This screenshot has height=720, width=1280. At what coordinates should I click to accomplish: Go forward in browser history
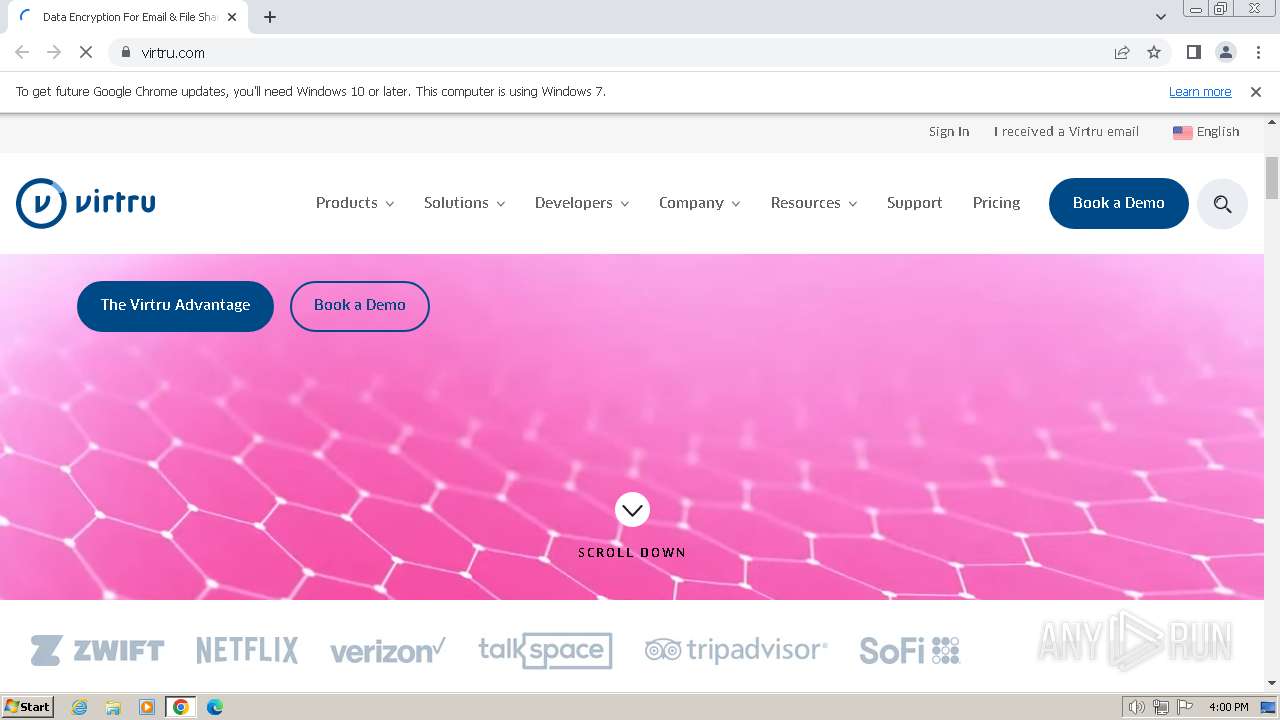click(54, 52)
